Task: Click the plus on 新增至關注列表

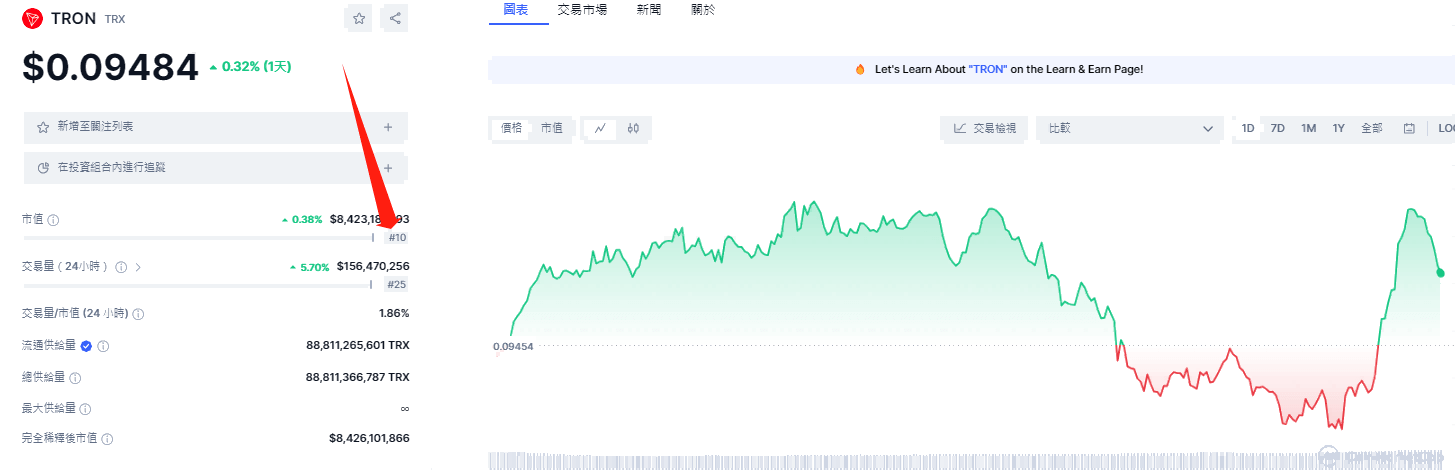Action: tap(388, 127)
